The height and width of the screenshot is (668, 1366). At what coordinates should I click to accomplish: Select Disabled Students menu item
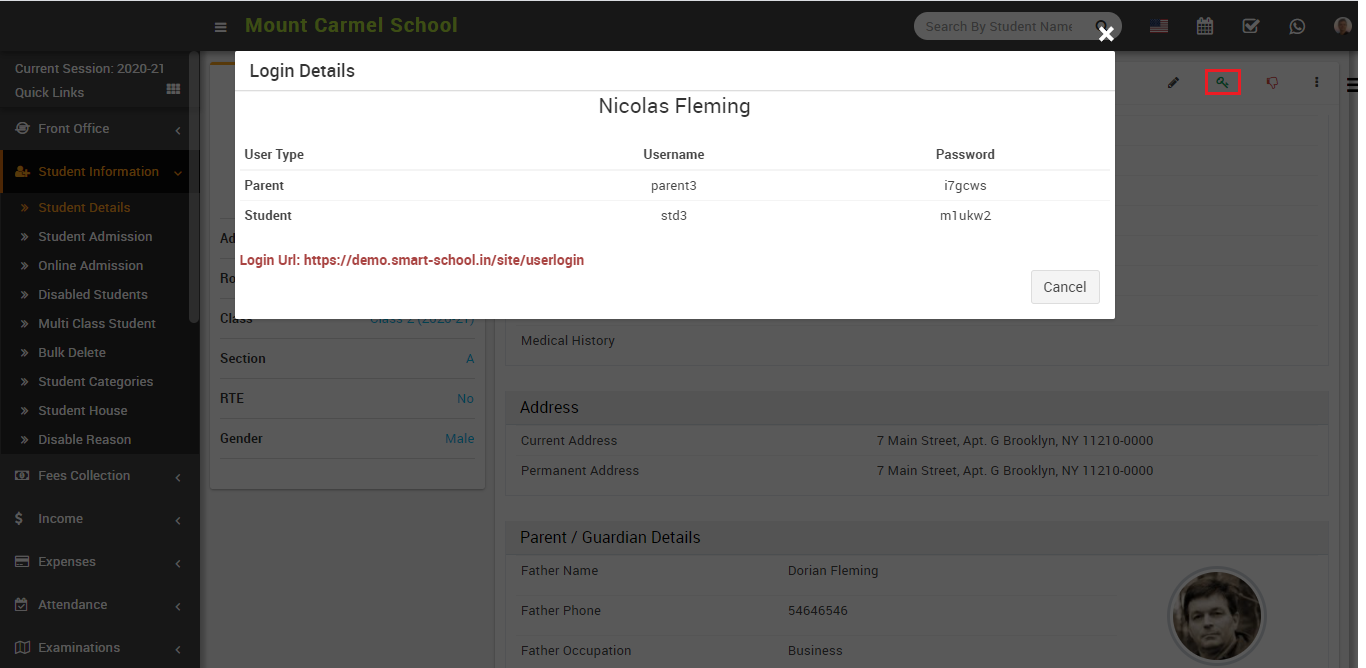[x=93, y=295]
